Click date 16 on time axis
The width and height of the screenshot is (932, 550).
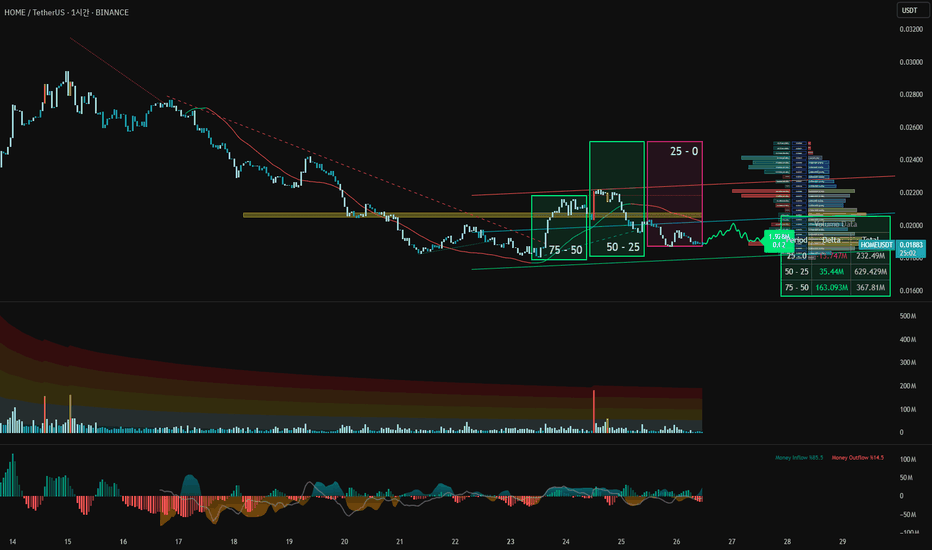[x=123, y=542]
